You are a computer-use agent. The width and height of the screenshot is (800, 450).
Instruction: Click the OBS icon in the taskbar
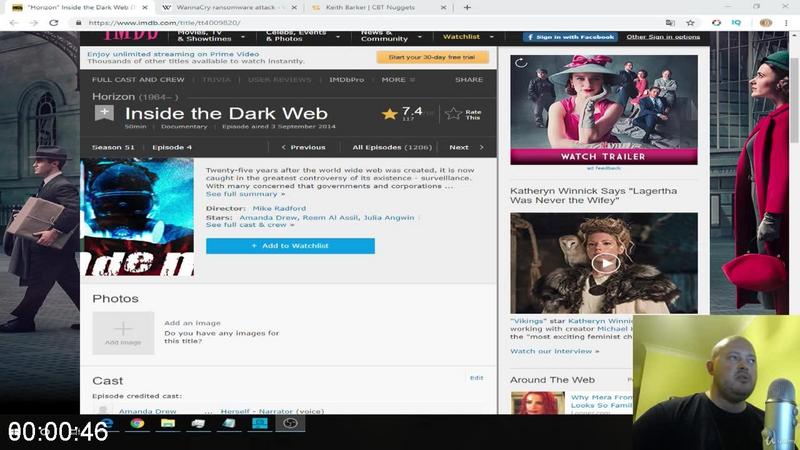click(x=290, y=423)
